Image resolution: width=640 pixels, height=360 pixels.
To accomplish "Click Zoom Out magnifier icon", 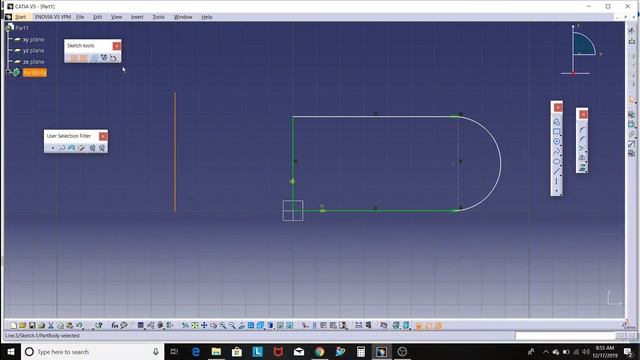I will click(x=232, y=325).
